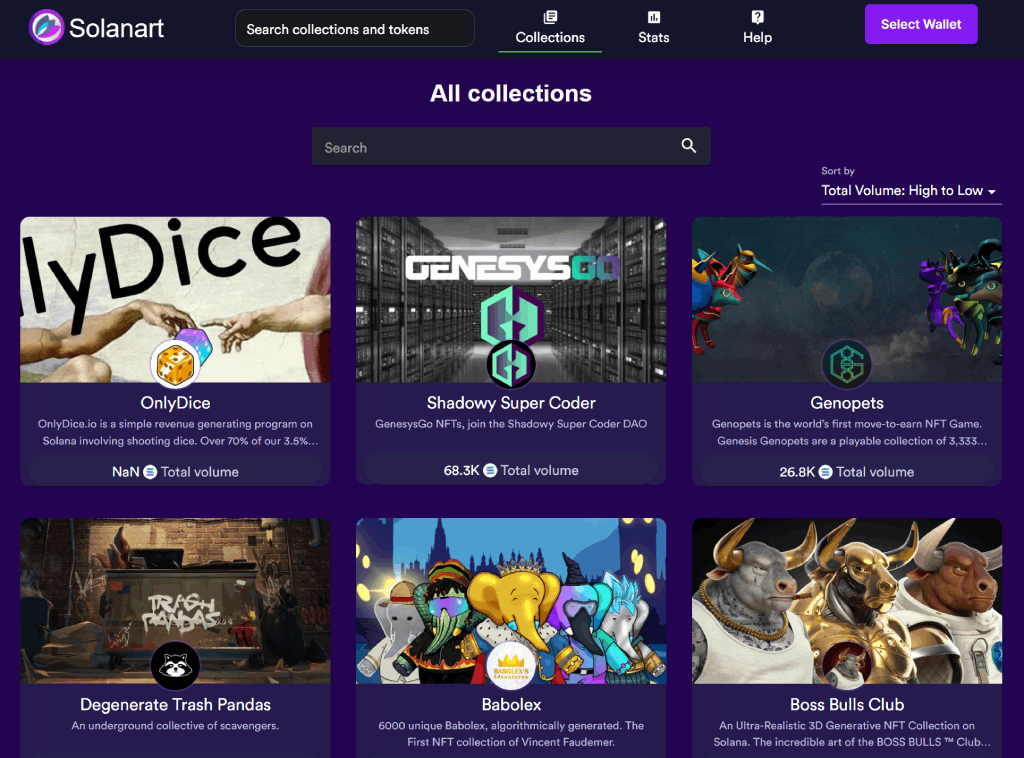The width and height of the screenshot is (1024, 758).
Task: Click the Sort by dropdown arrow
Action: [x=991, y=192]
